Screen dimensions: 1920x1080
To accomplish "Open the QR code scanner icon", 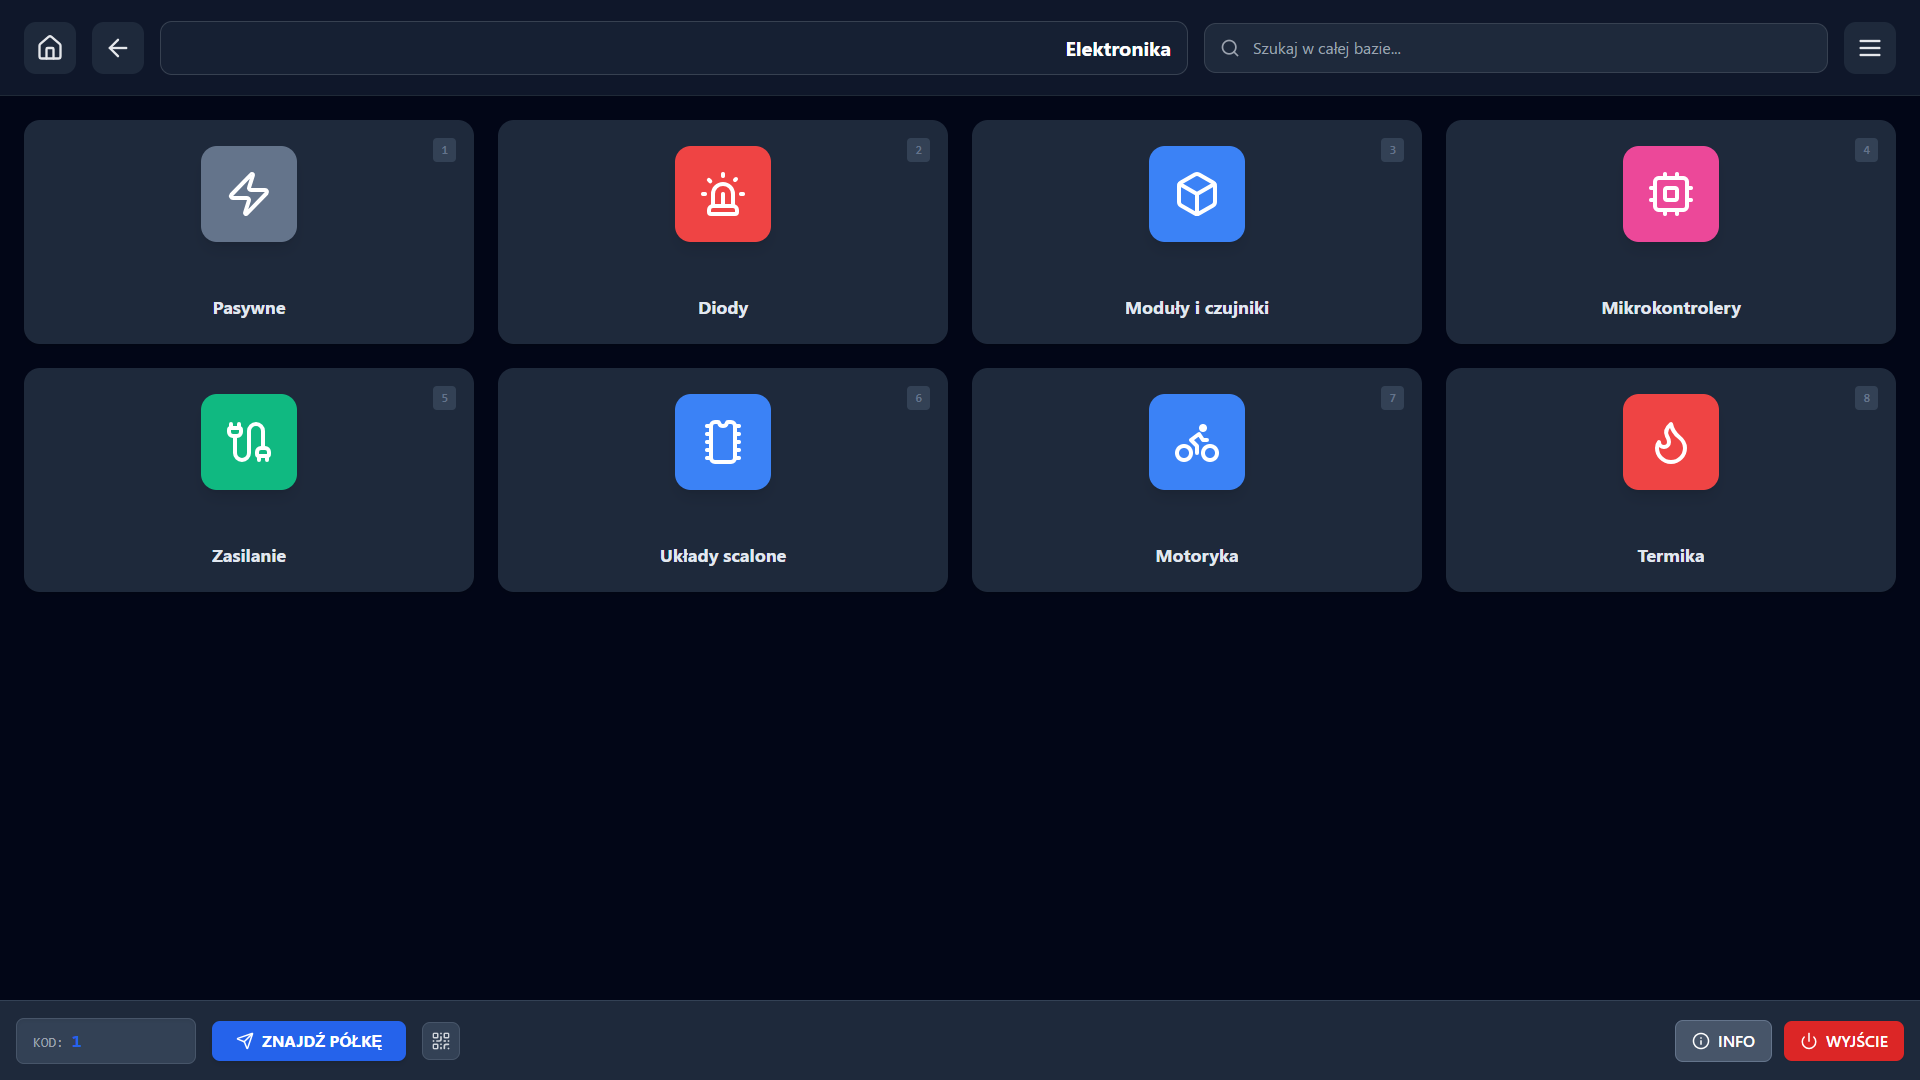I will pos(441,1041).
